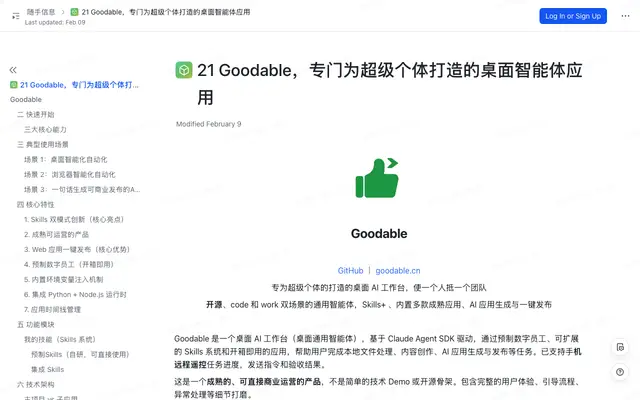This screenshot has height=400, width=640.
Task: Jump to 5. 内置环境变量注入机制 entry
Action: coord(63,280)
